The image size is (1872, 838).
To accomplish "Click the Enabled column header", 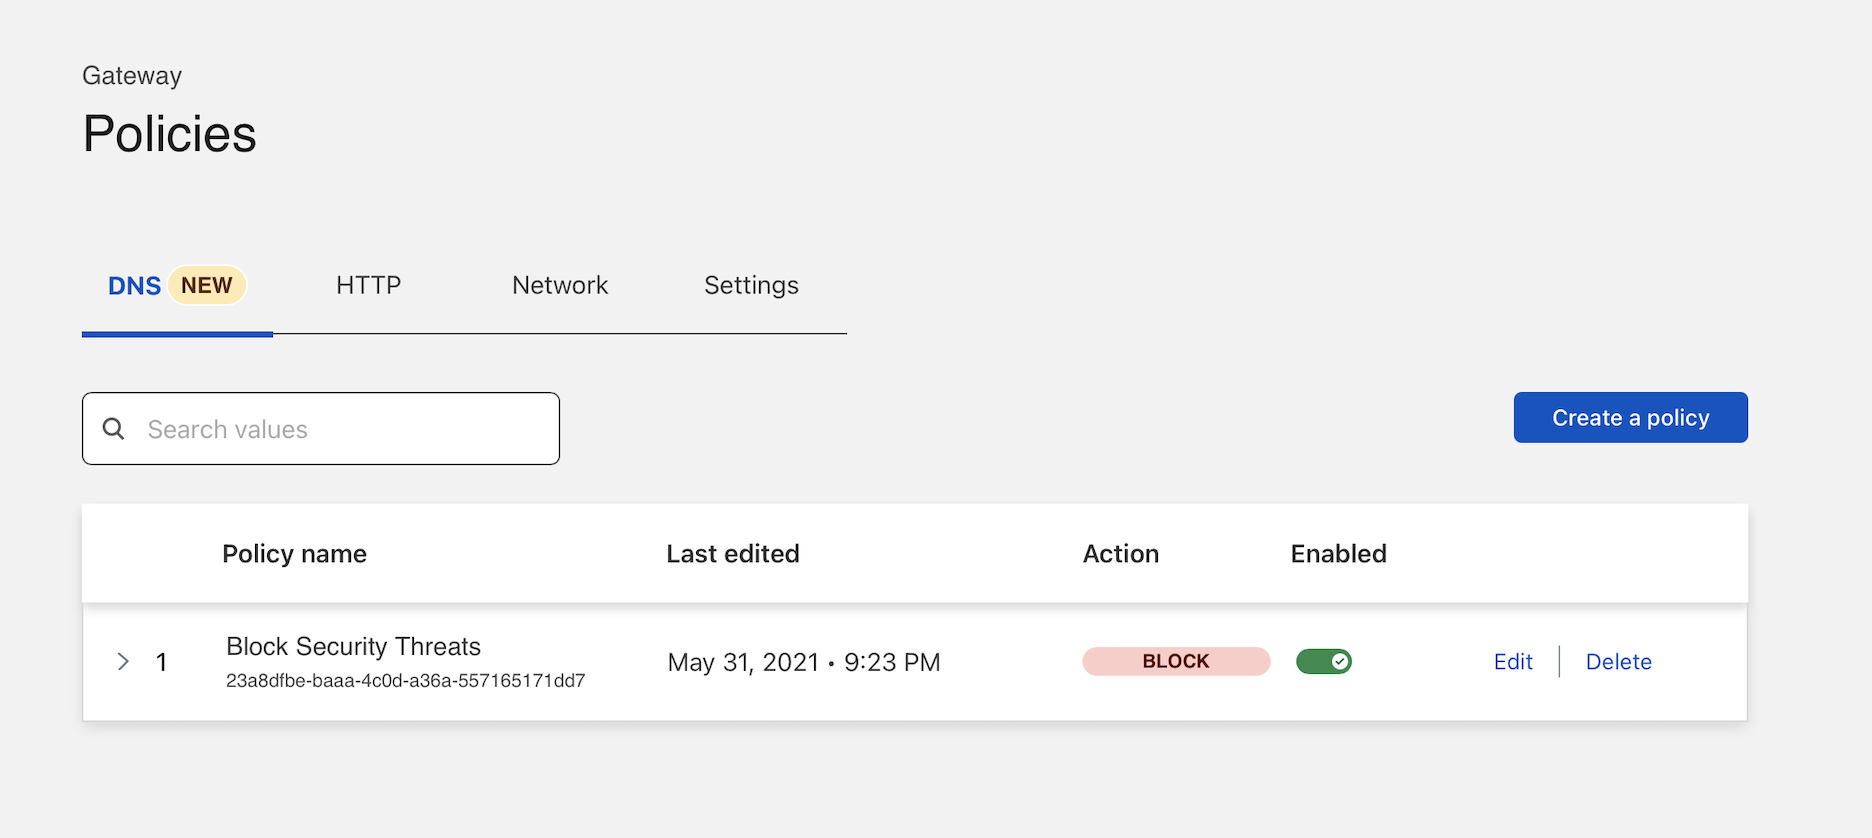I will click(1338, 554).
